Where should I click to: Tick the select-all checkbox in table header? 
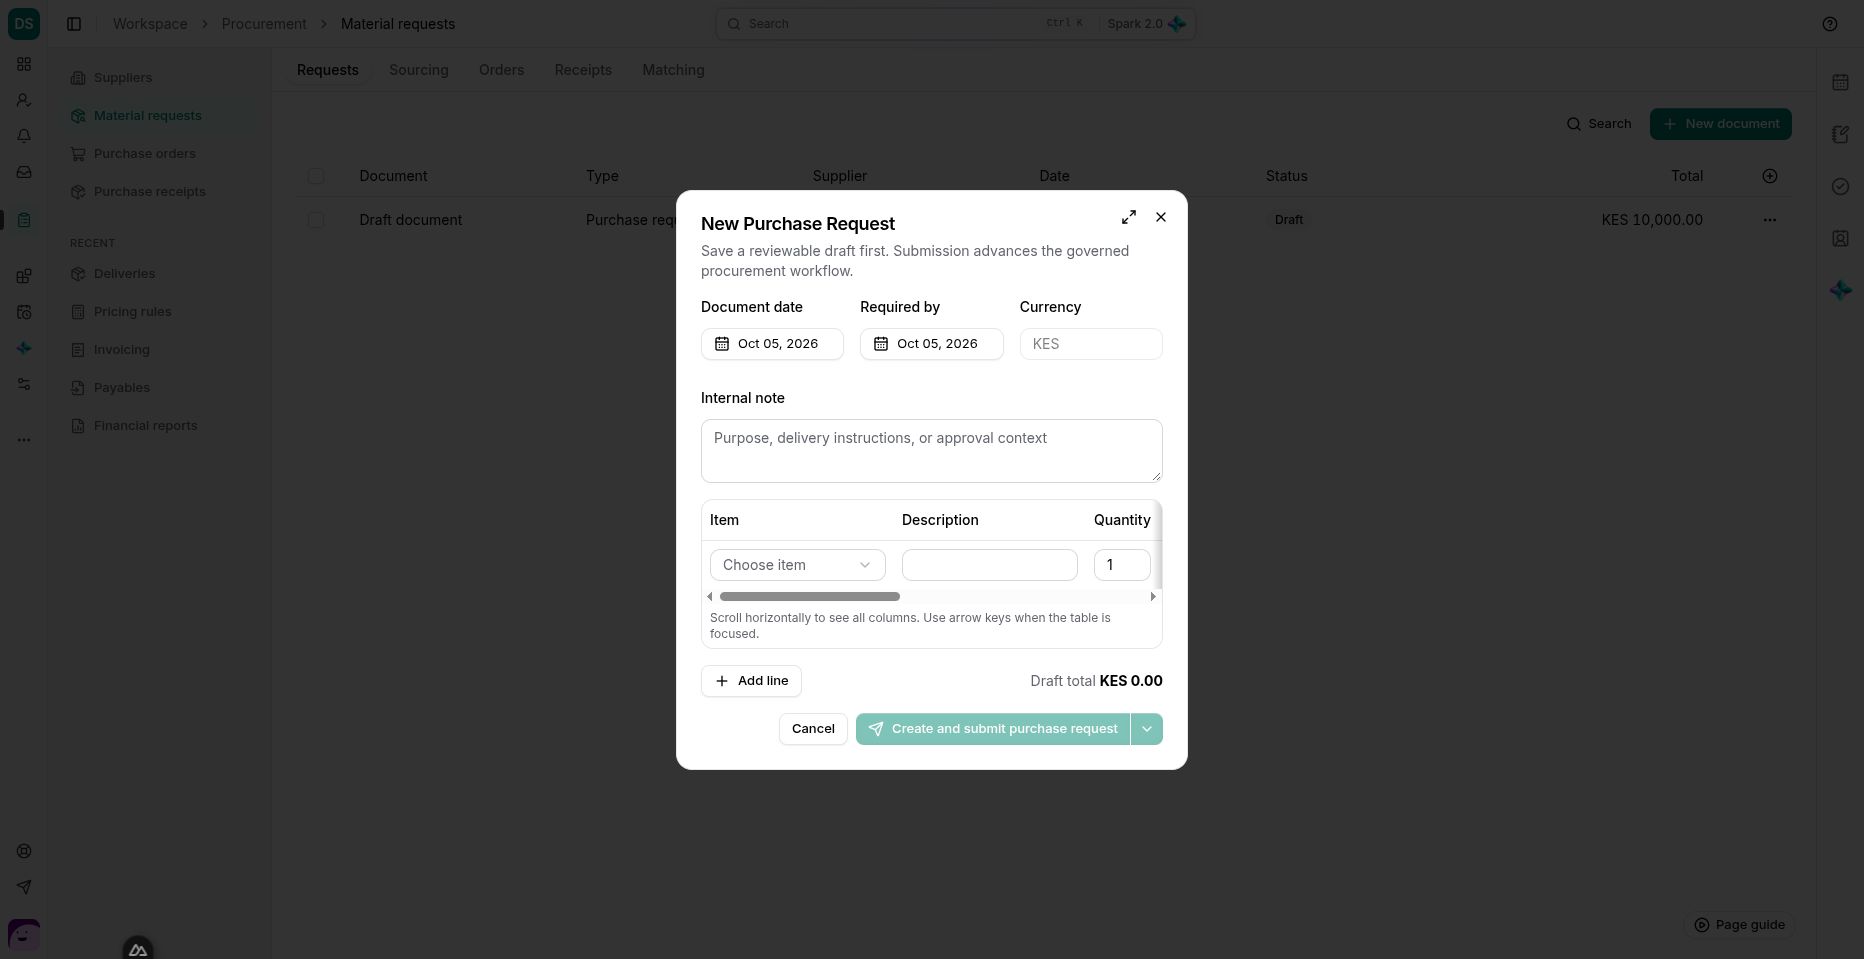(x=316, y=176)
